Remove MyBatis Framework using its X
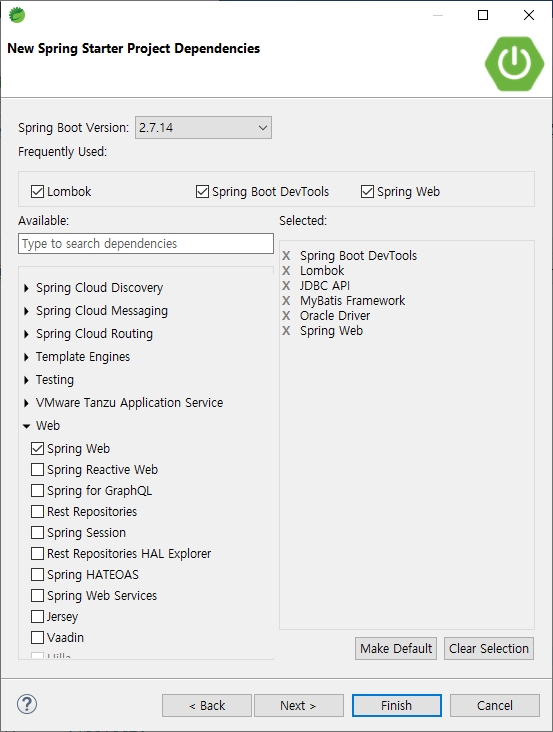Viewport: 553px width, 732px height. pos(286,300)
